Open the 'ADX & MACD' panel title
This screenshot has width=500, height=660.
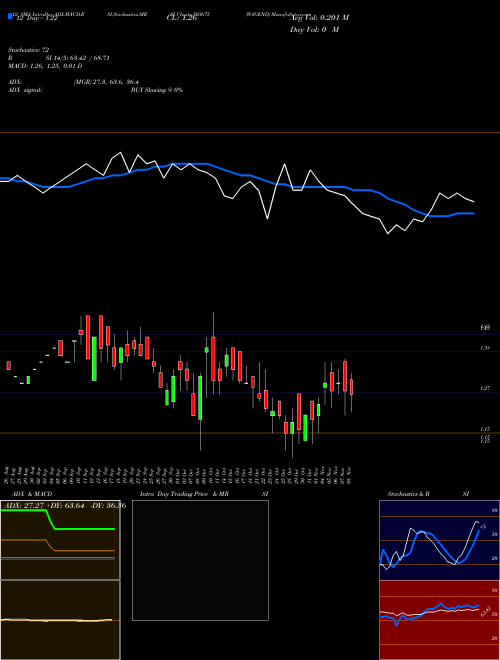click(32, 494)
